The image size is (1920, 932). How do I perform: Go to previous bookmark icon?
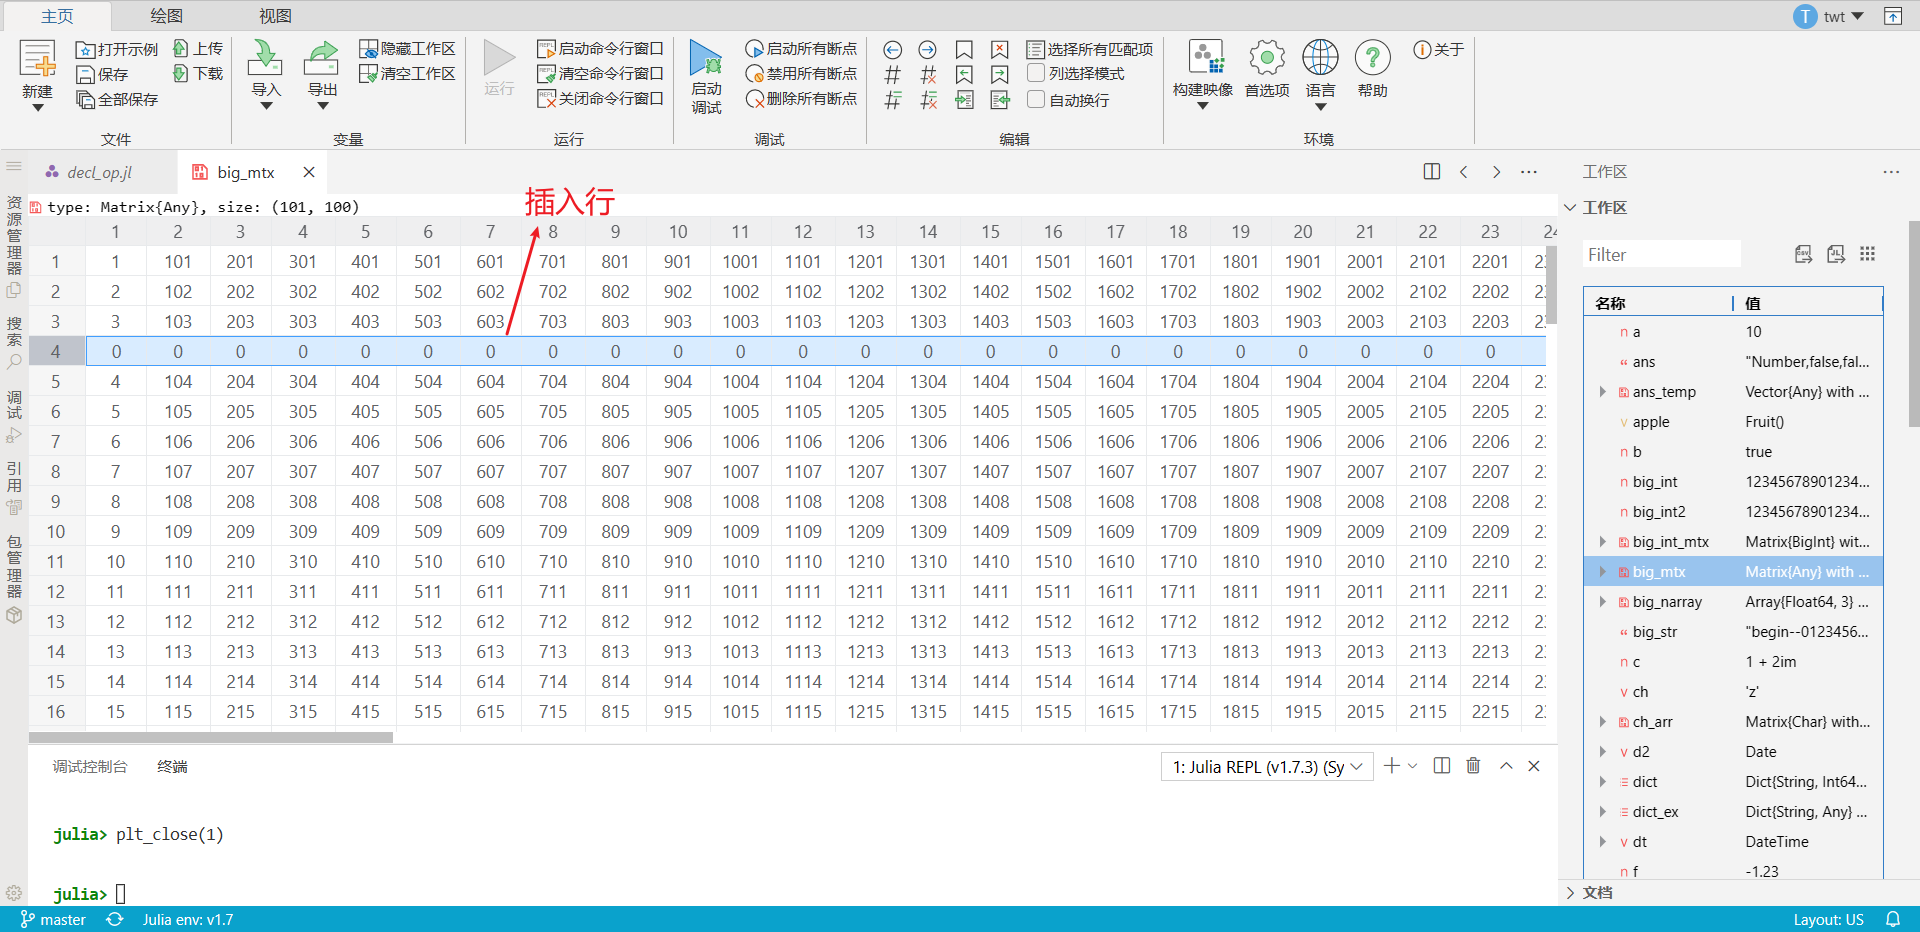coord(964,75)
